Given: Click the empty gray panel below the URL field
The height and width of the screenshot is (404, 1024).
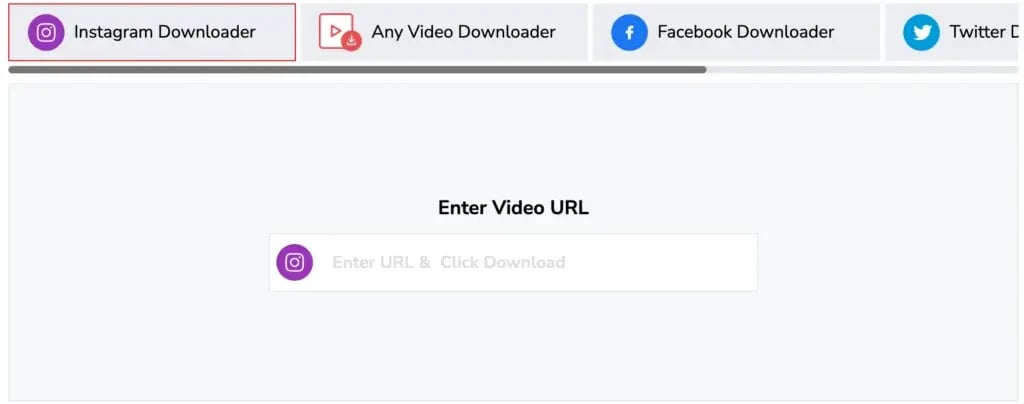Looking at the screenshot, I should [513, 346].
